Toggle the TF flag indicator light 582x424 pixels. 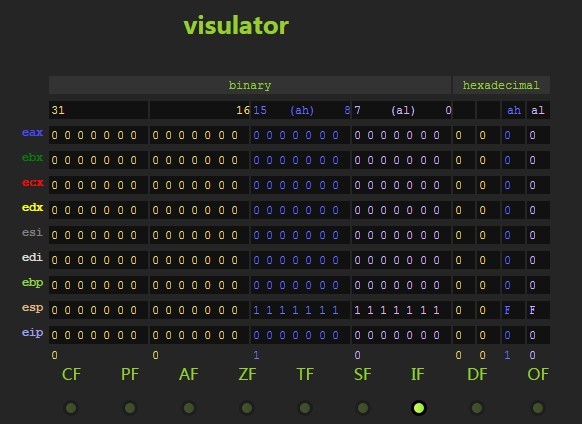pos(305,408)
